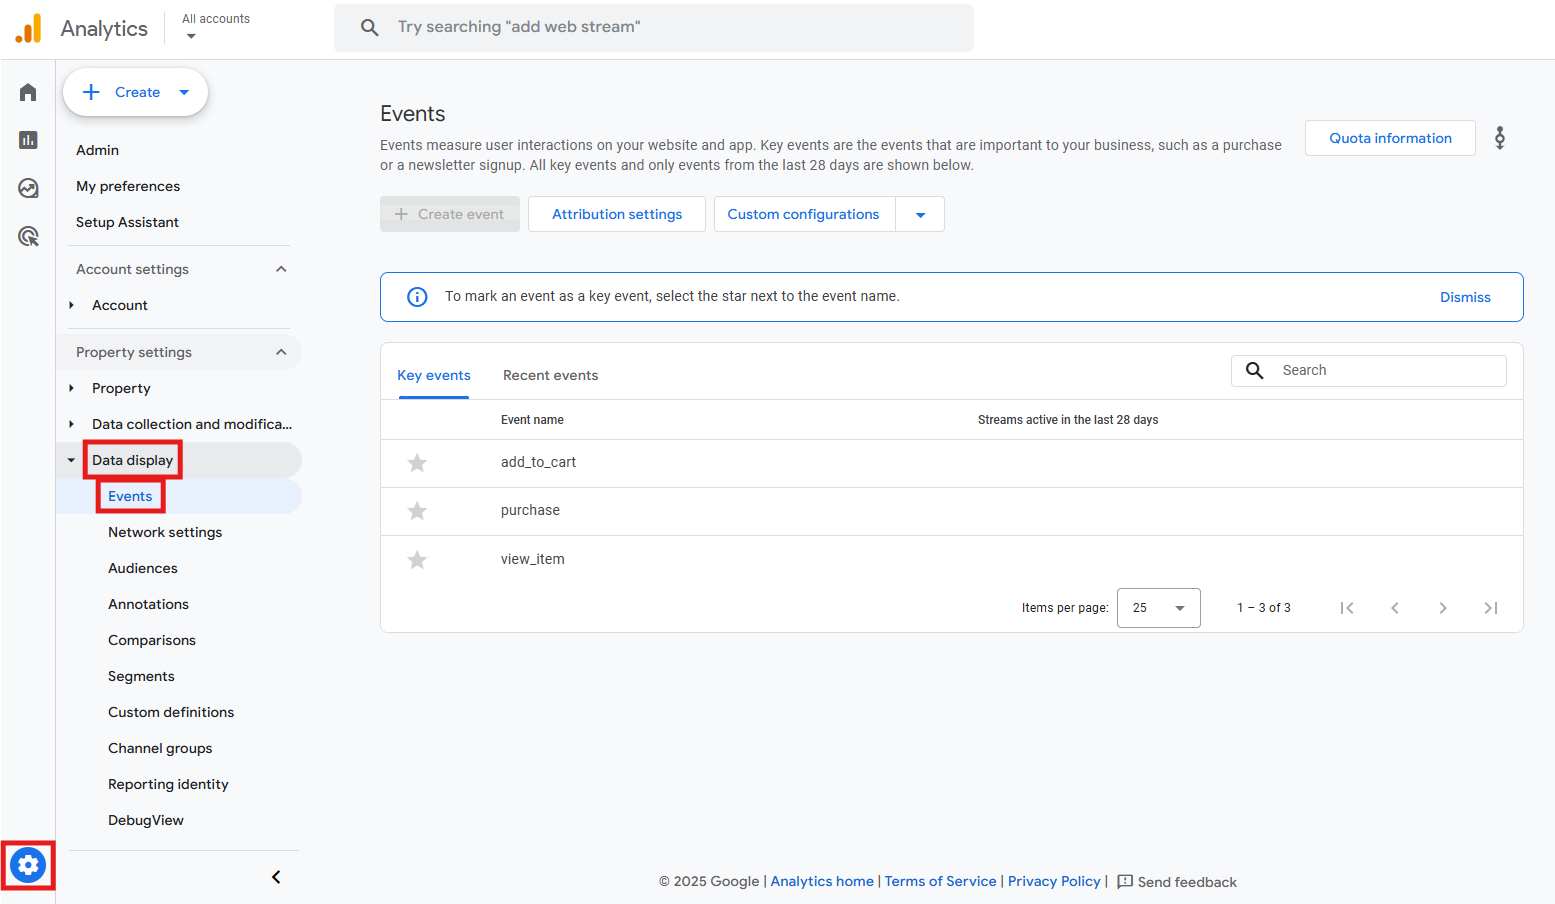Click the Quota information button

1390,138
